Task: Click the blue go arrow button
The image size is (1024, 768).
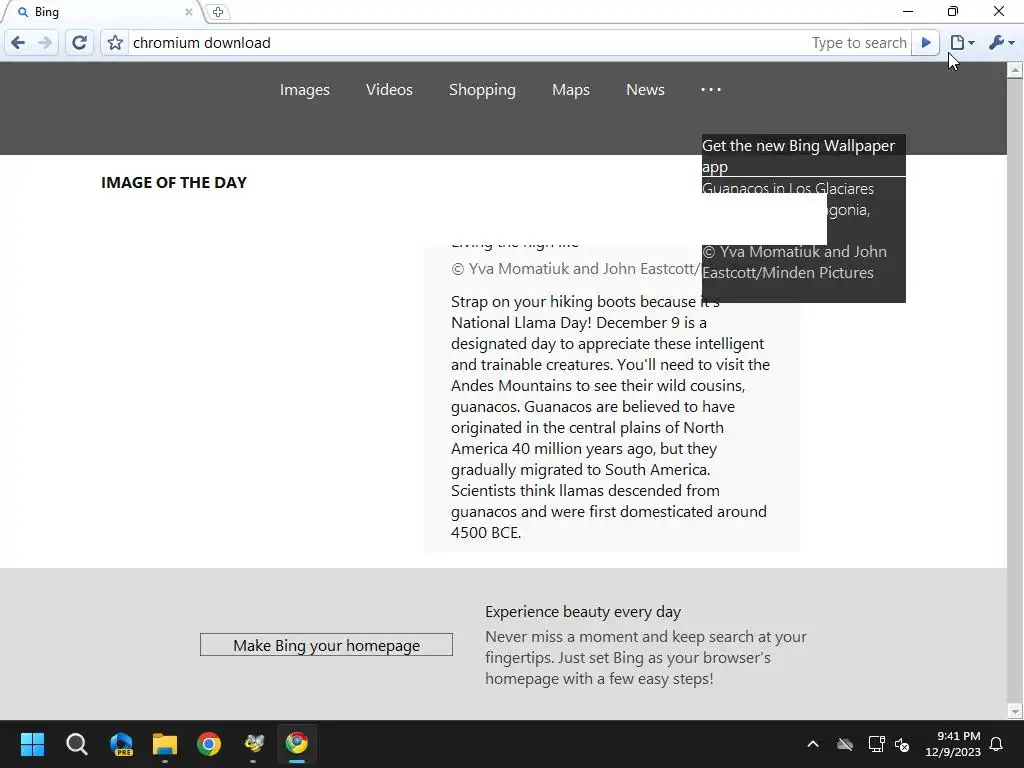Action: point(925,43)
